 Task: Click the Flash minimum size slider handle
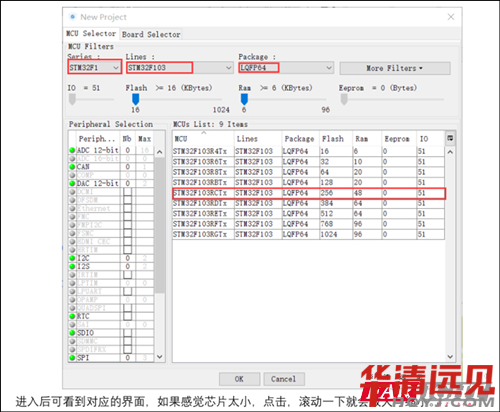136,99
